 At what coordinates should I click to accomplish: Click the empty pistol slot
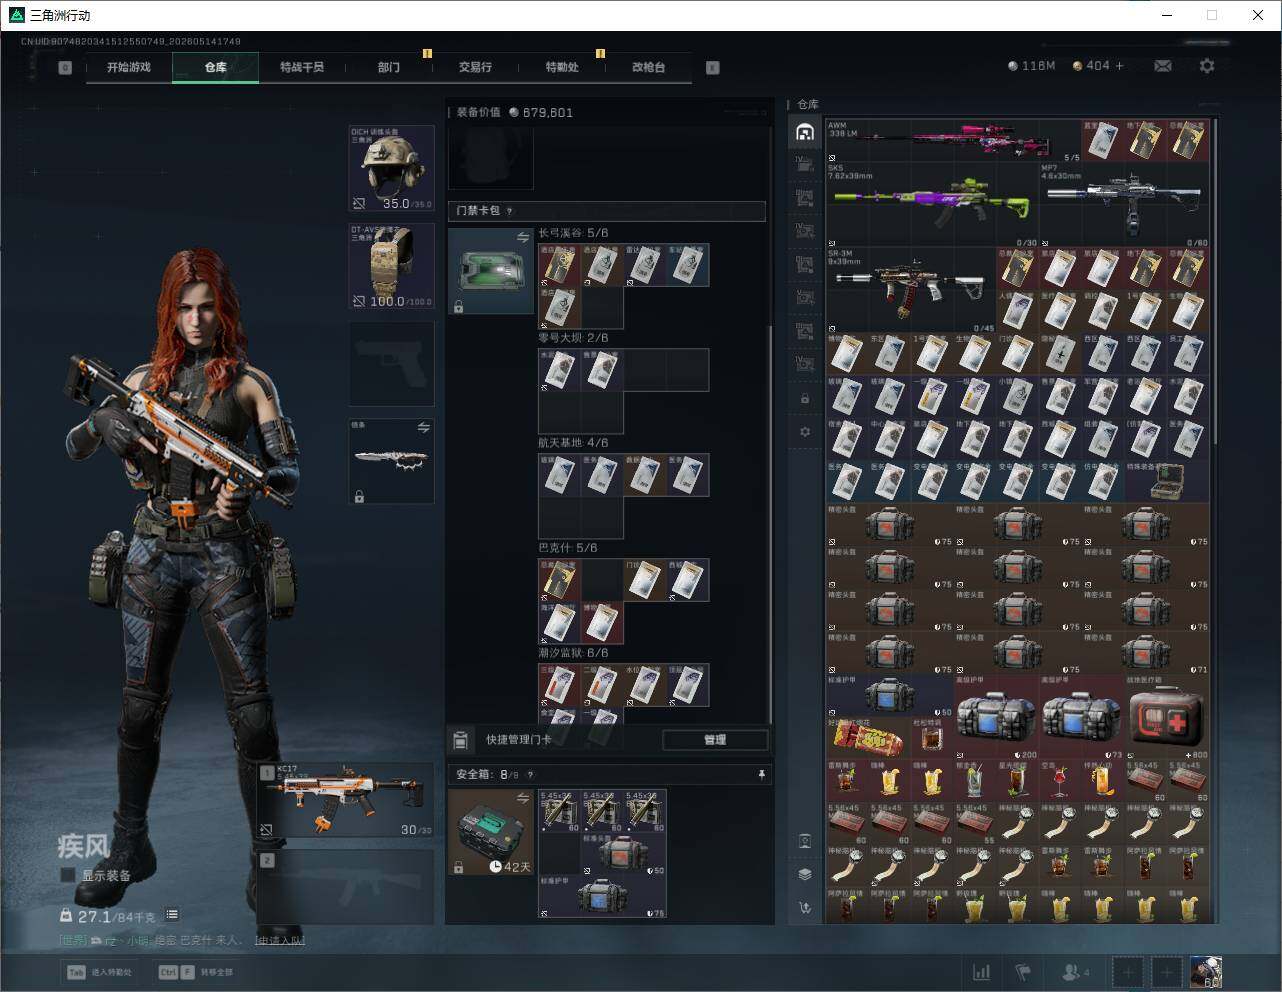tap(391, 363)
